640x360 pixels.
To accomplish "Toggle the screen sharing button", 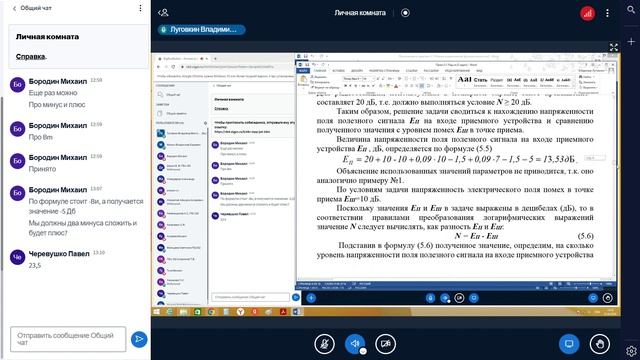I will (569, 344).
